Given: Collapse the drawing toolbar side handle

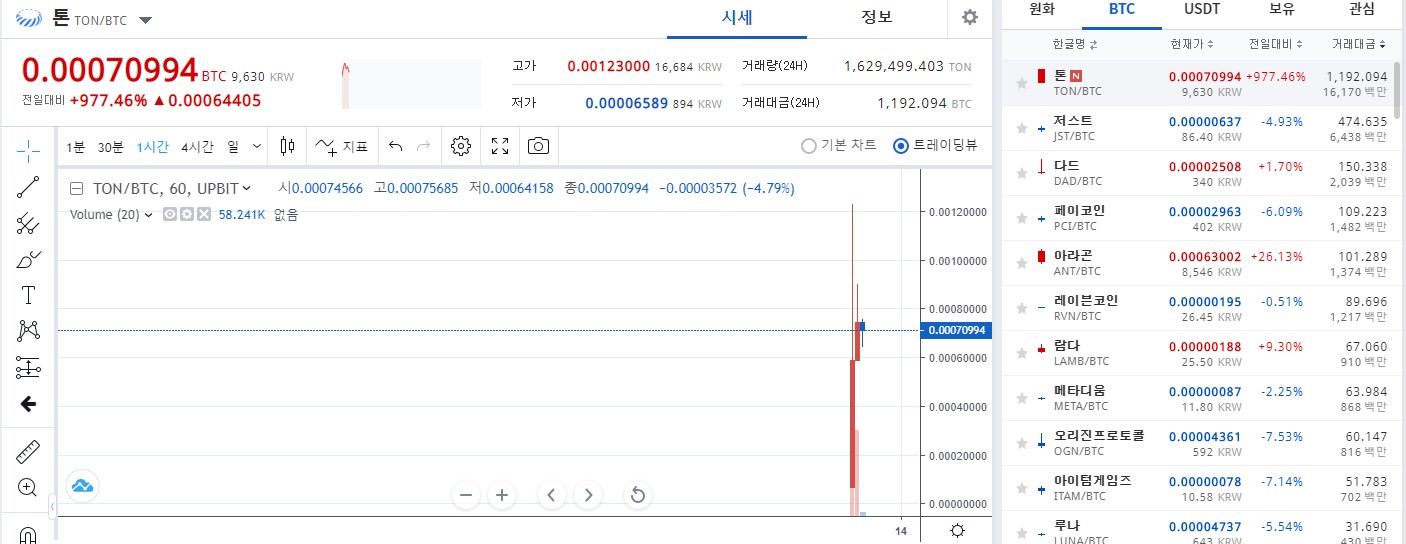Looking at the screenshot, I should (52, 508).
